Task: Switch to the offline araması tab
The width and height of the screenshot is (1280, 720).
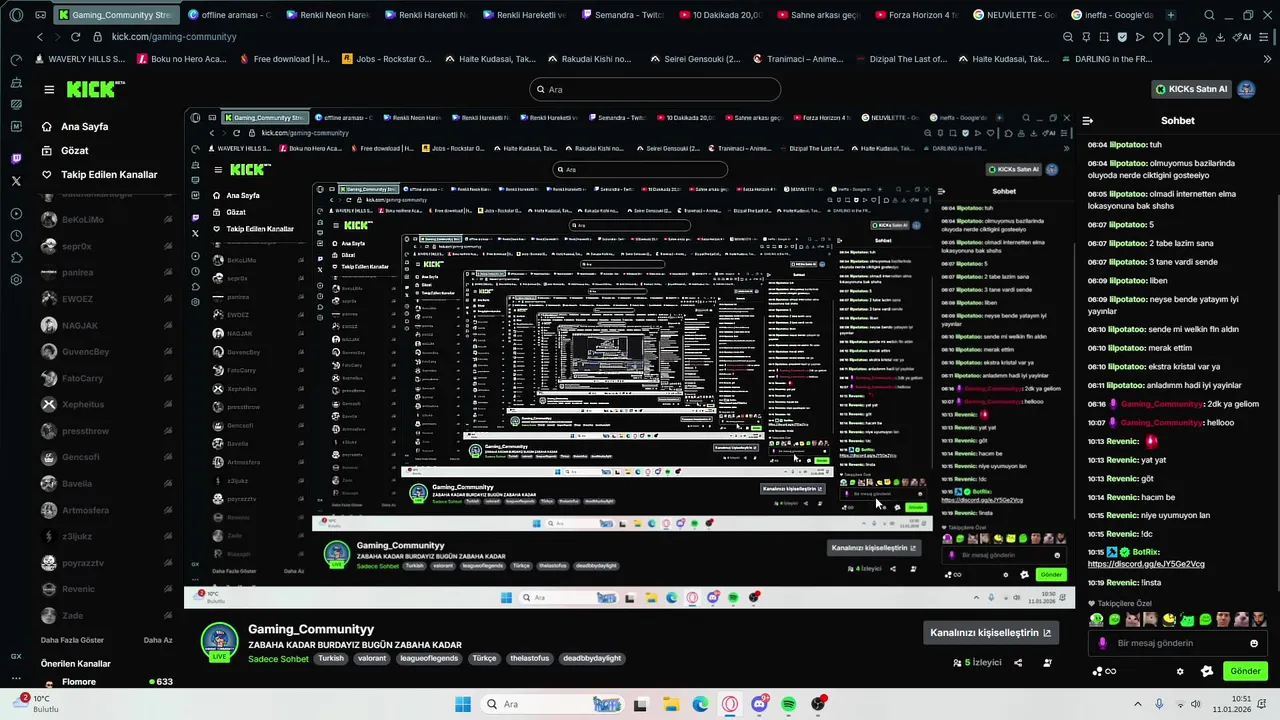Action: coord(228,15)
